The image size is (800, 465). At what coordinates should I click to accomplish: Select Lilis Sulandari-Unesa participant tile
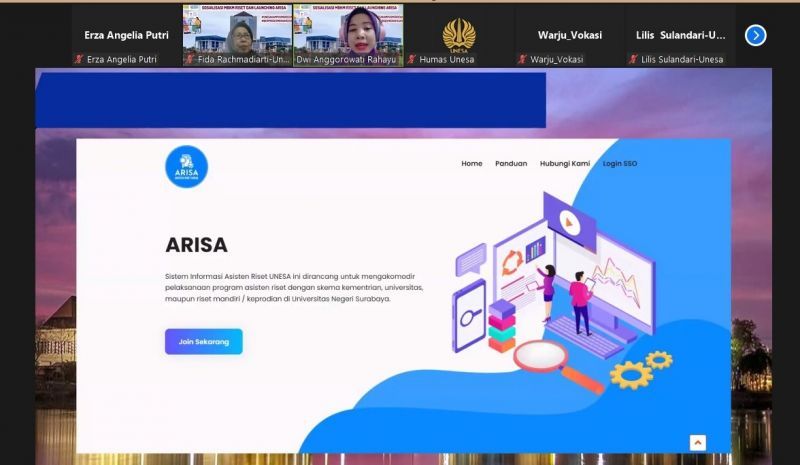click(x=680, y=35)
